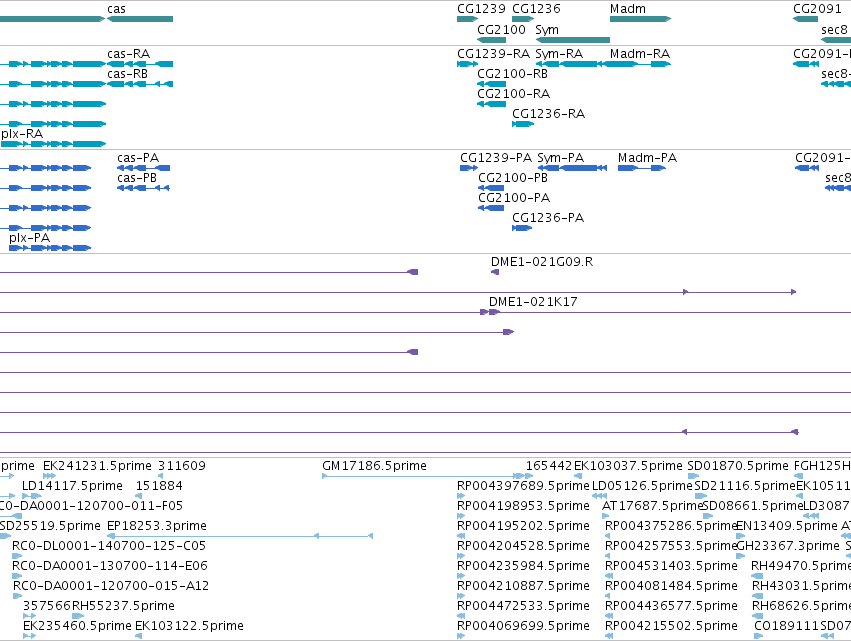Click the RH68626.5prime label
The image size is (851, 641).
pos(802,606)
